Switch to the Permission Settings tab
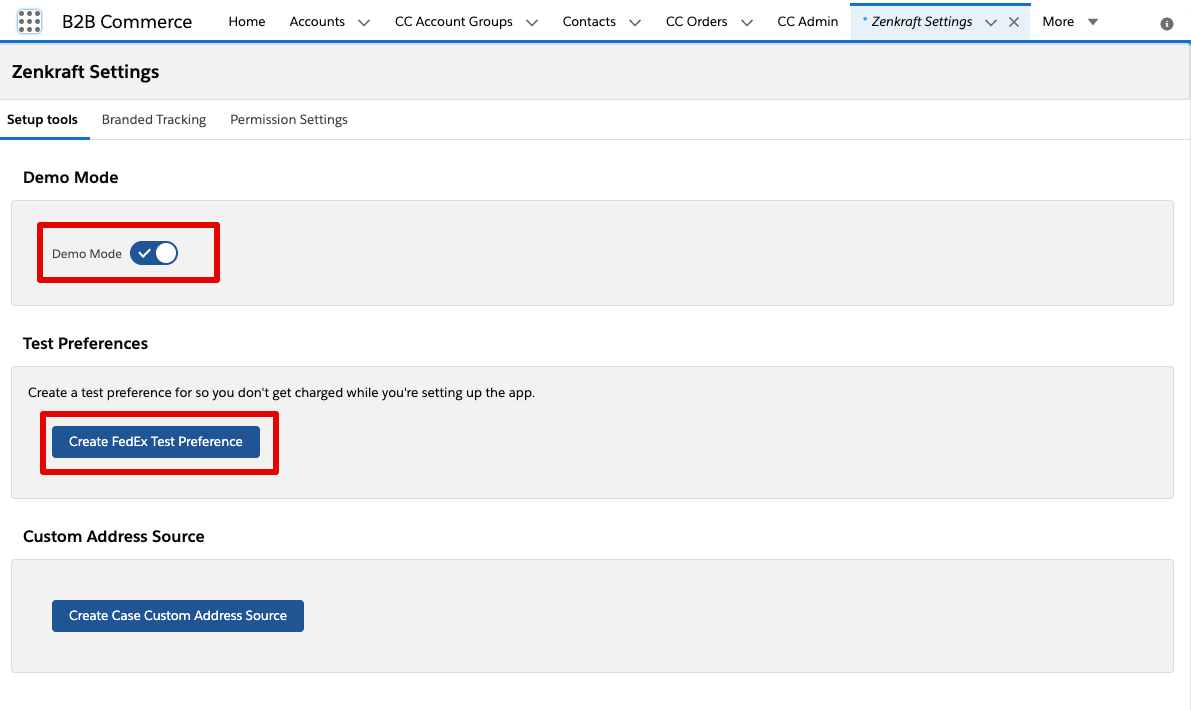1191x710 pixels. pyautogui.click(x=289, y=119)
